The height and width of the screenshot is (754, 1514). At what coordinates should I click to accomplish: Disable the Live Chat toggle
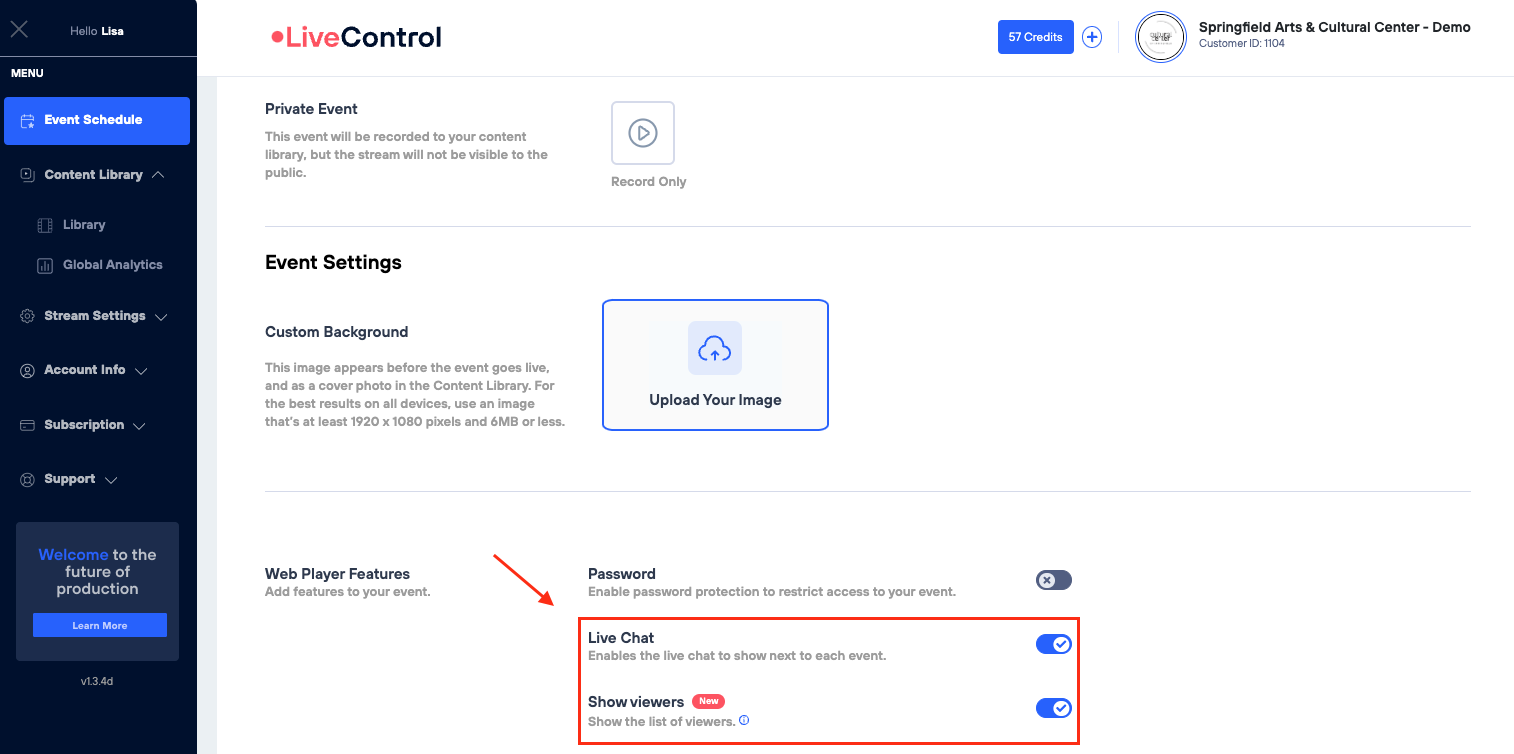click(x=1053, y=644)
